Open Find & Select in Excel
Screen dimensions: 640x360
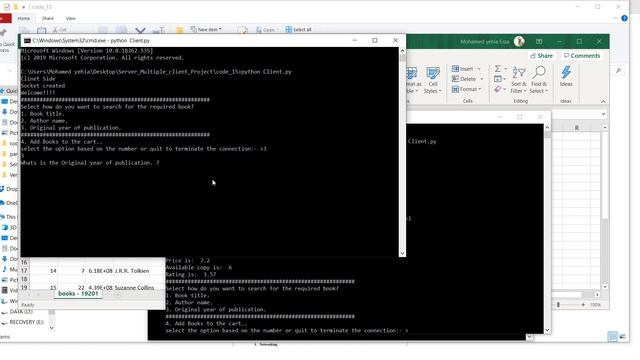click(x=538, y=80)
